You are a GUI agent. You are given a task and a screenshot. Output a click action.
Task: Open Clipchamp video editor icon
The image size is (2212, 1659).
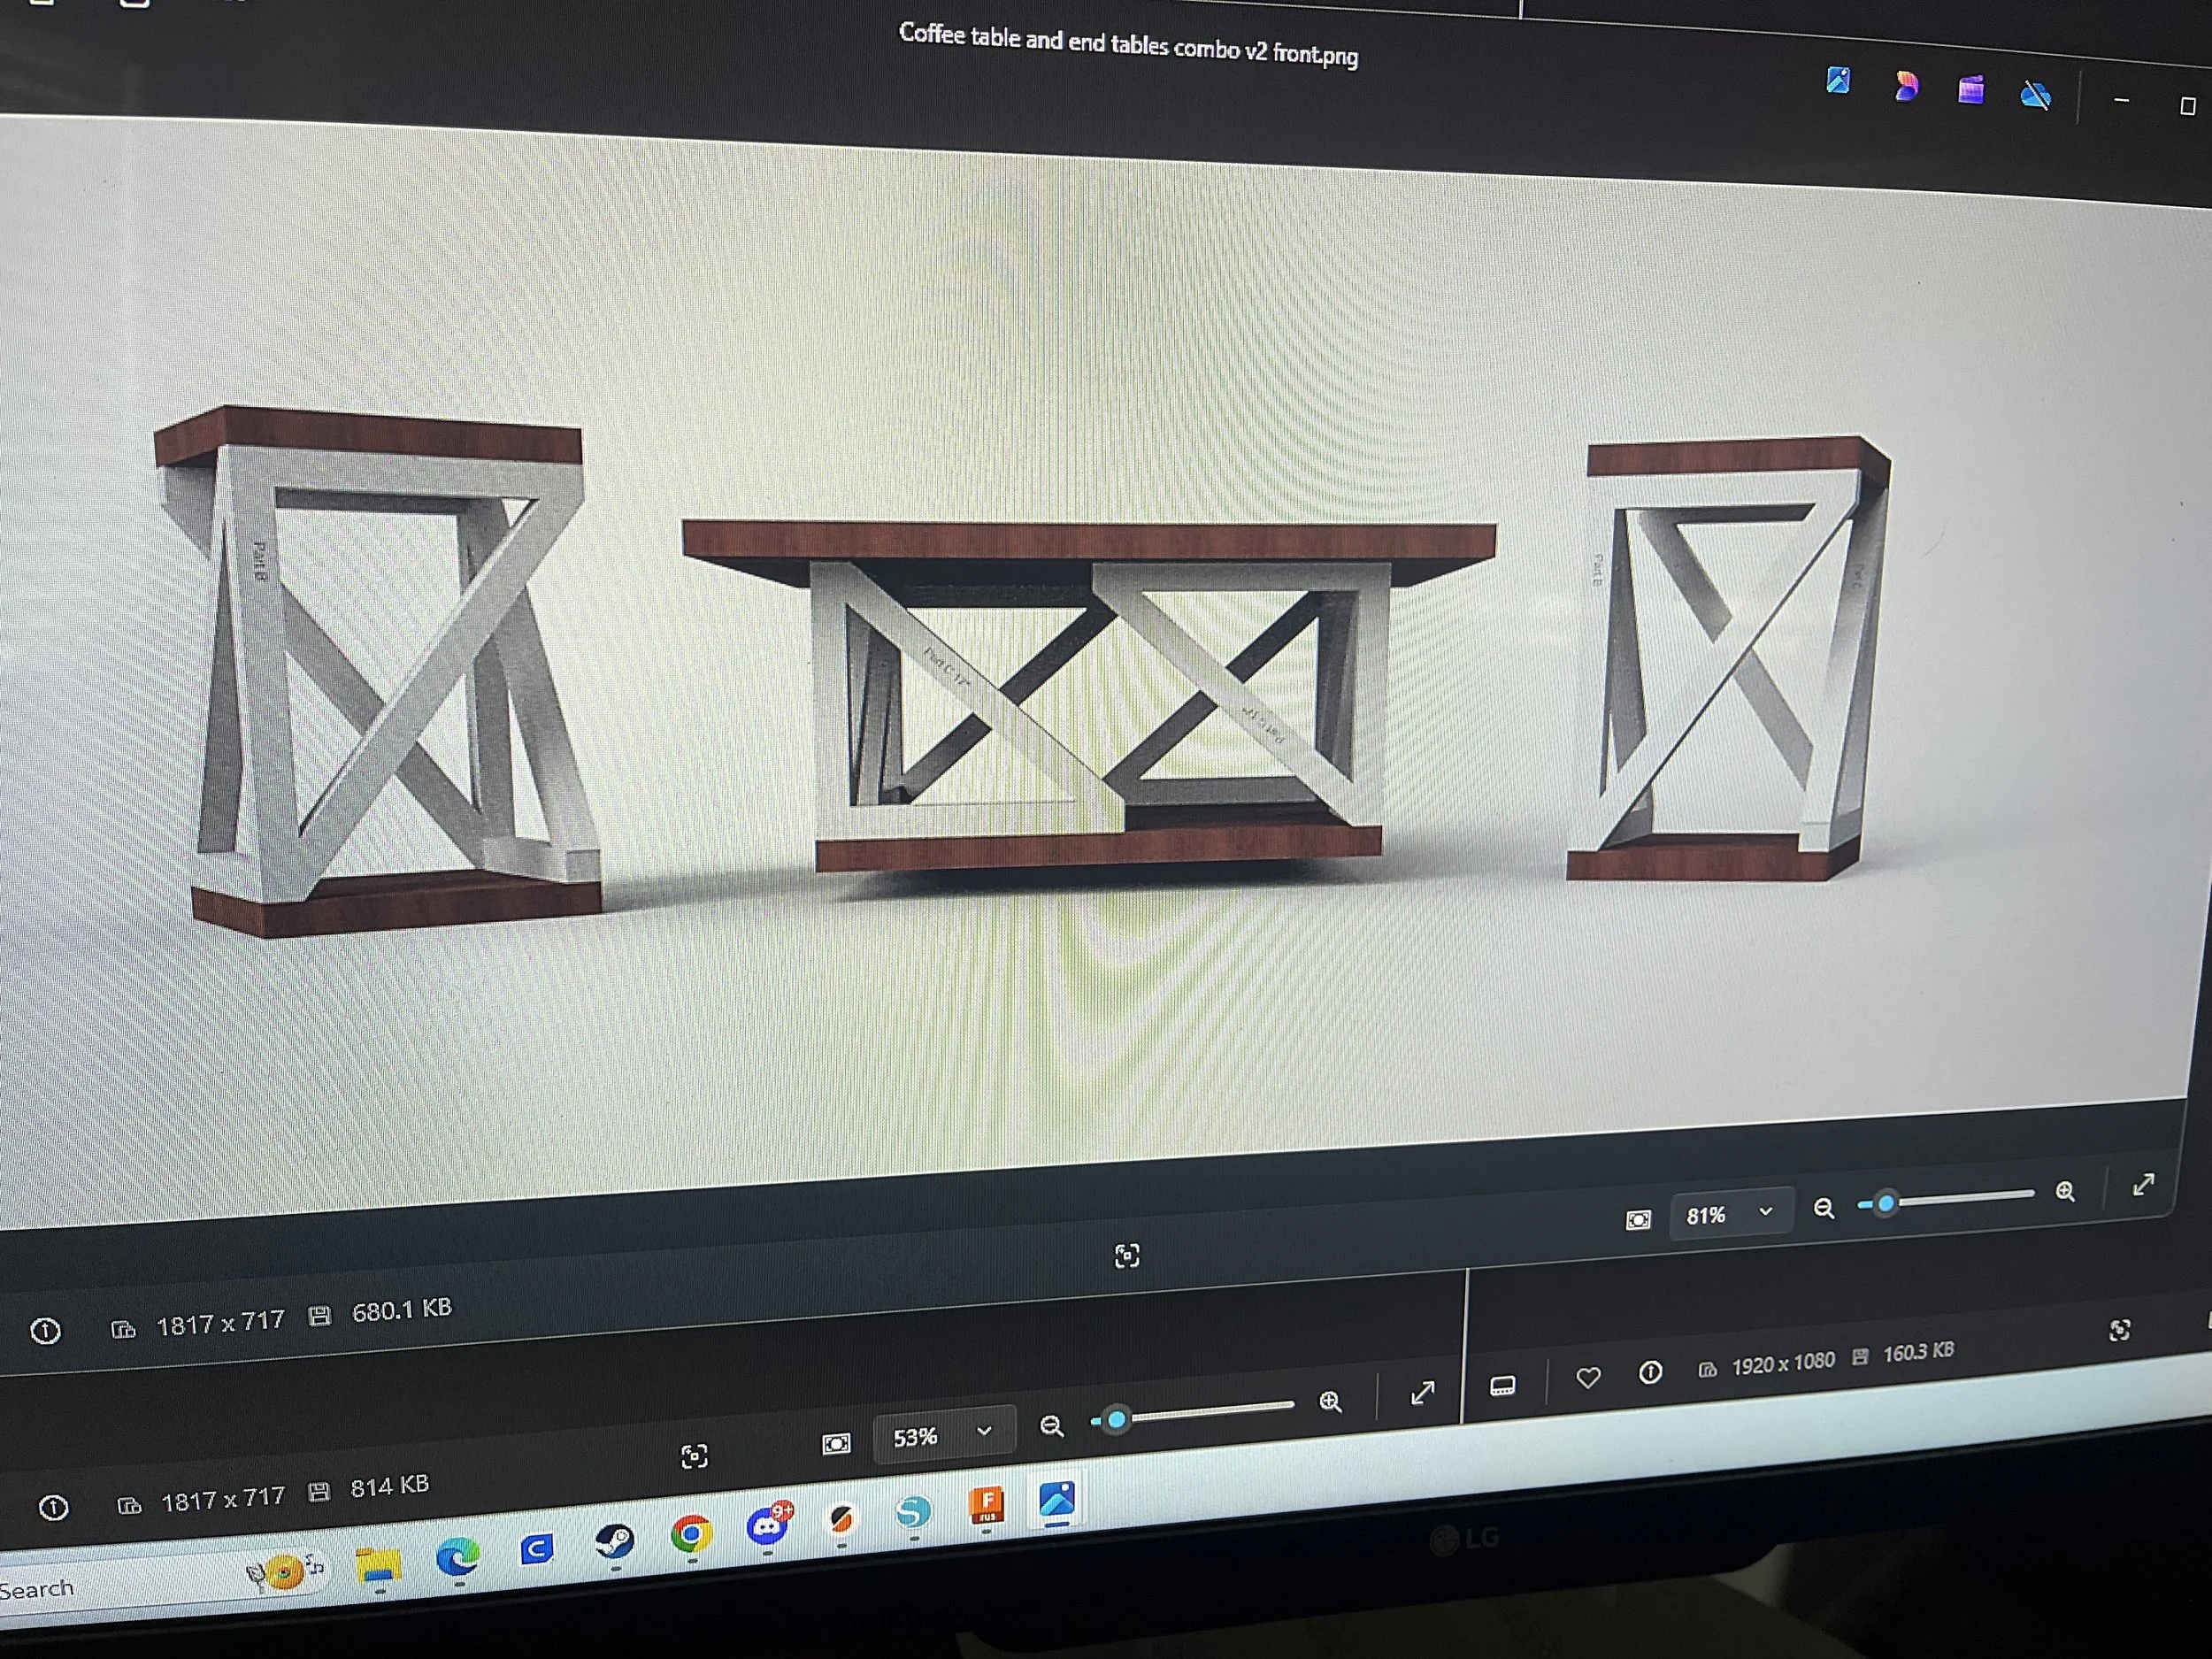click(1971, 90)
